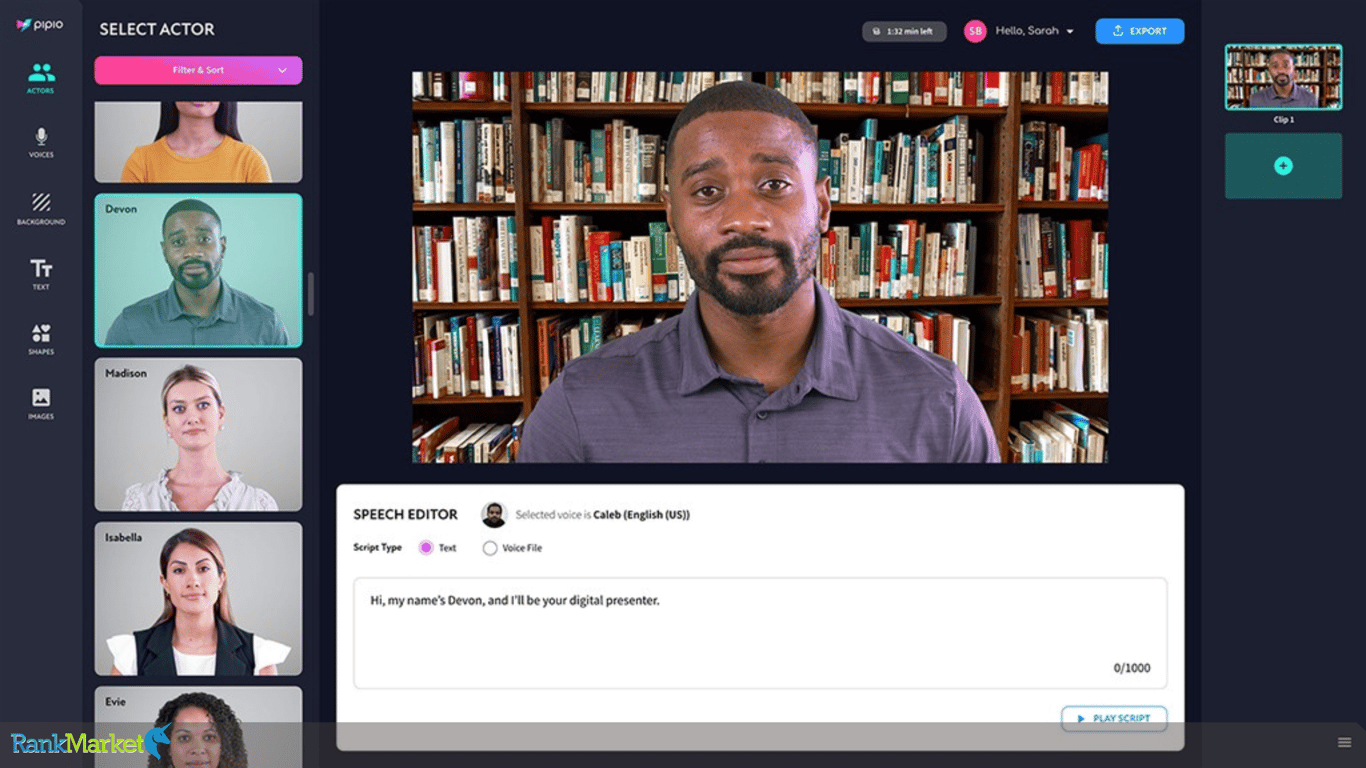Viewport: 1366px width, 768px height.
Task: Select the Evie actor card
Action: click(x=198, y=727)
